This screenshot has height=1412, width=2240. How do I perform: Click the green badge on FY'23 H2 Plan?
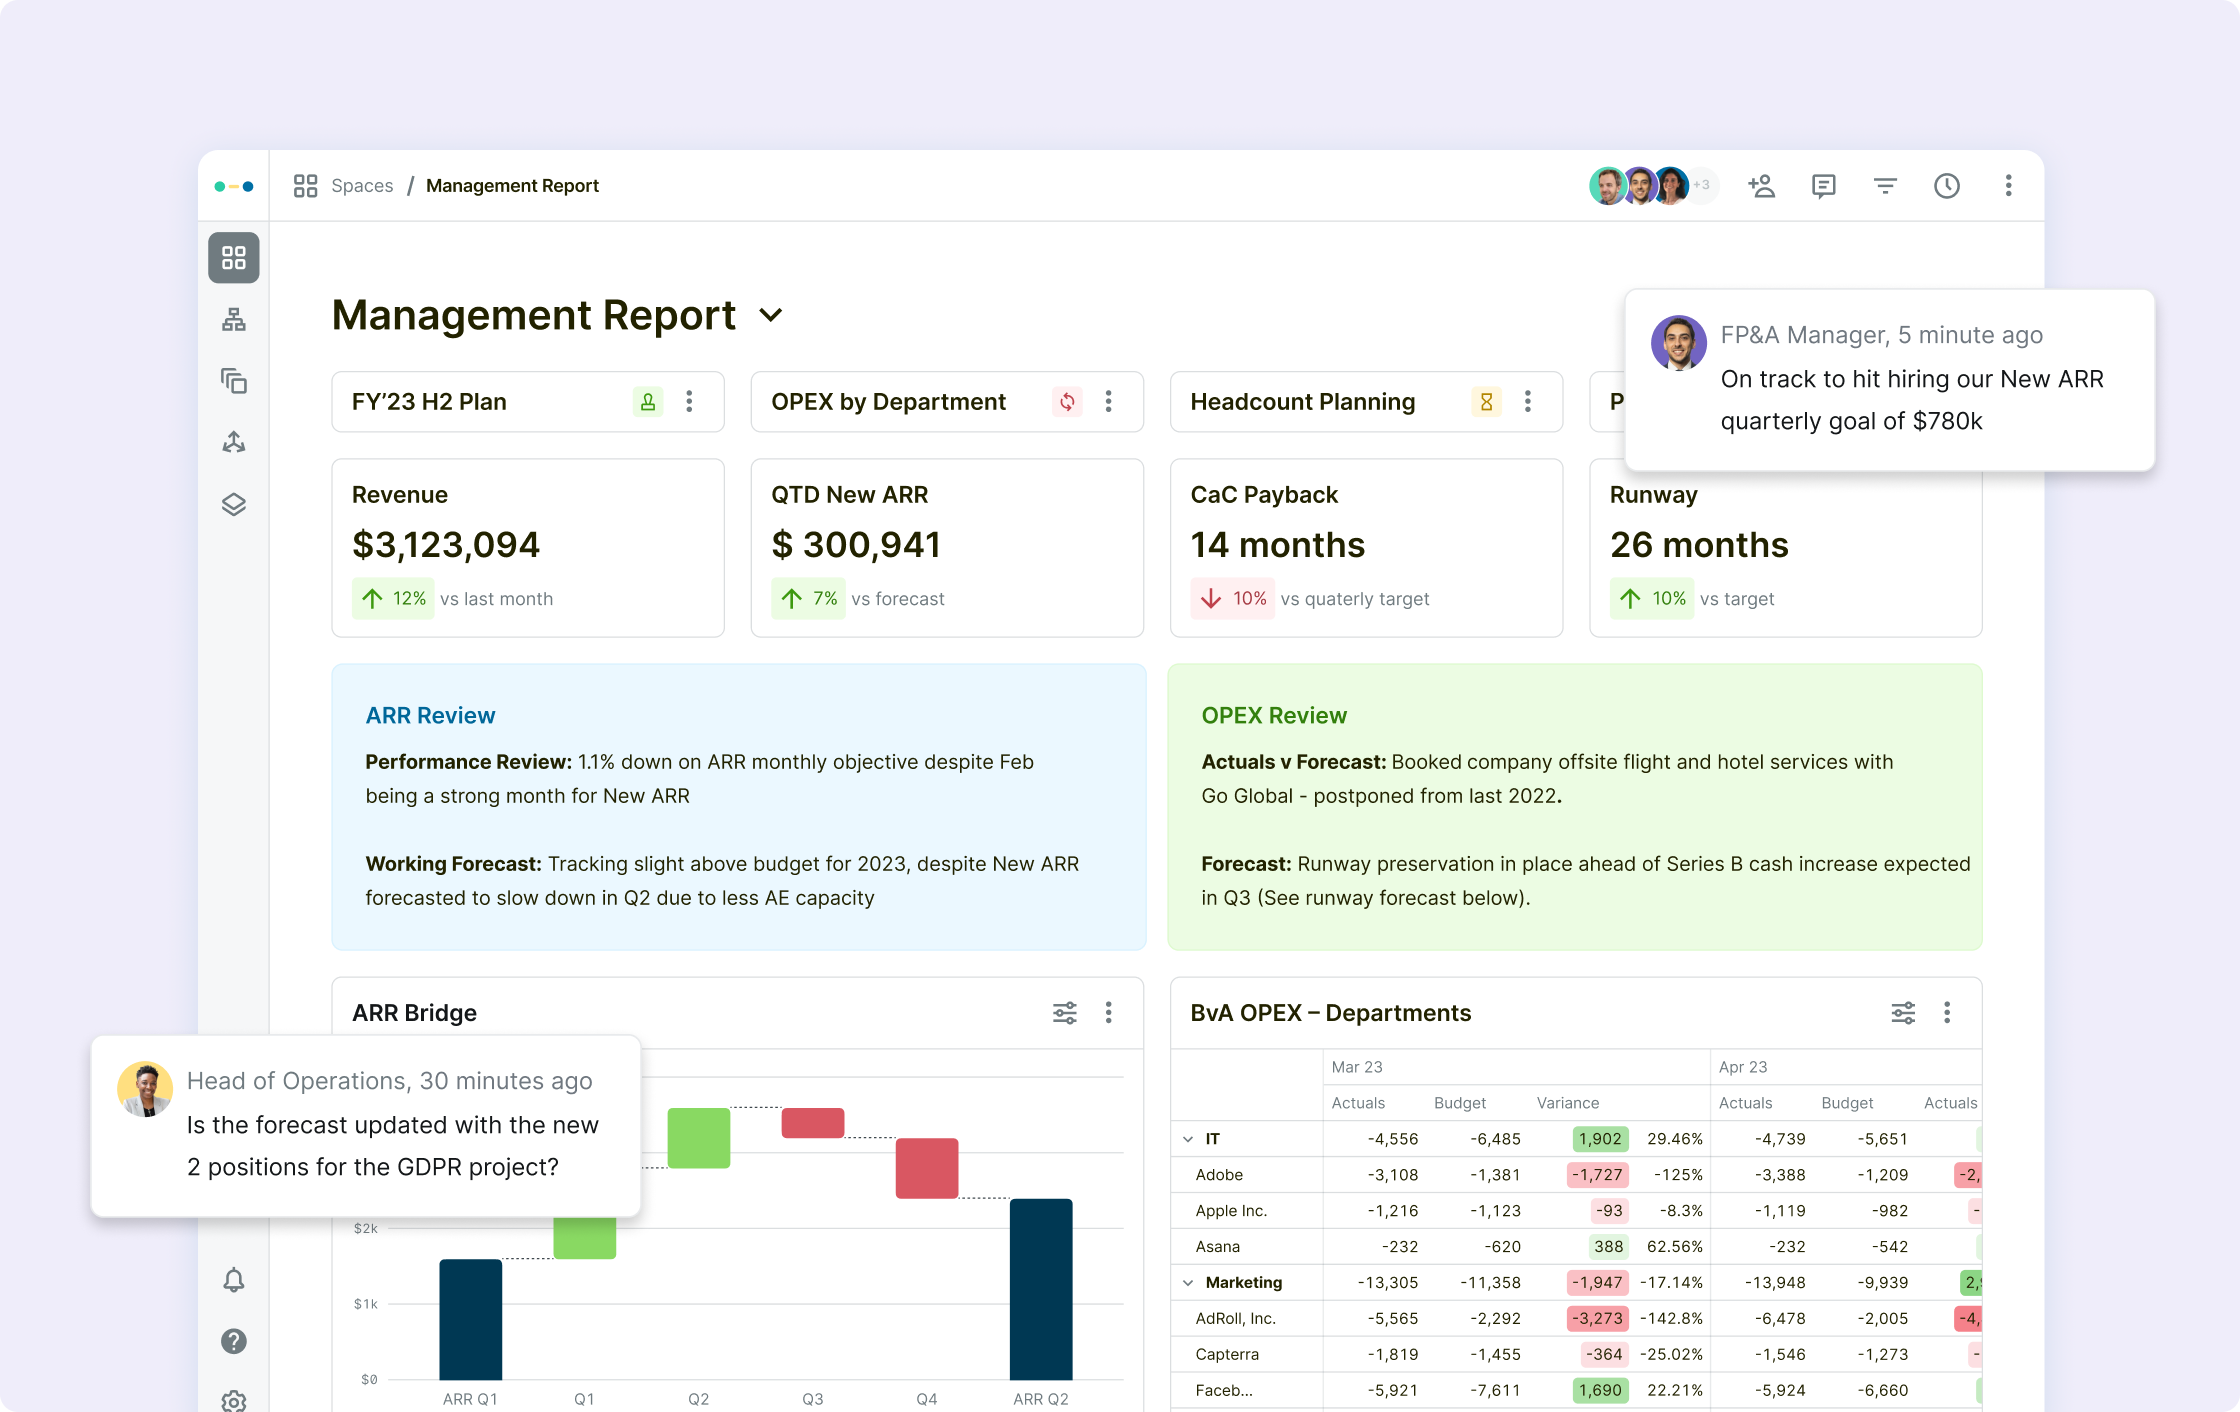point(648,402)
